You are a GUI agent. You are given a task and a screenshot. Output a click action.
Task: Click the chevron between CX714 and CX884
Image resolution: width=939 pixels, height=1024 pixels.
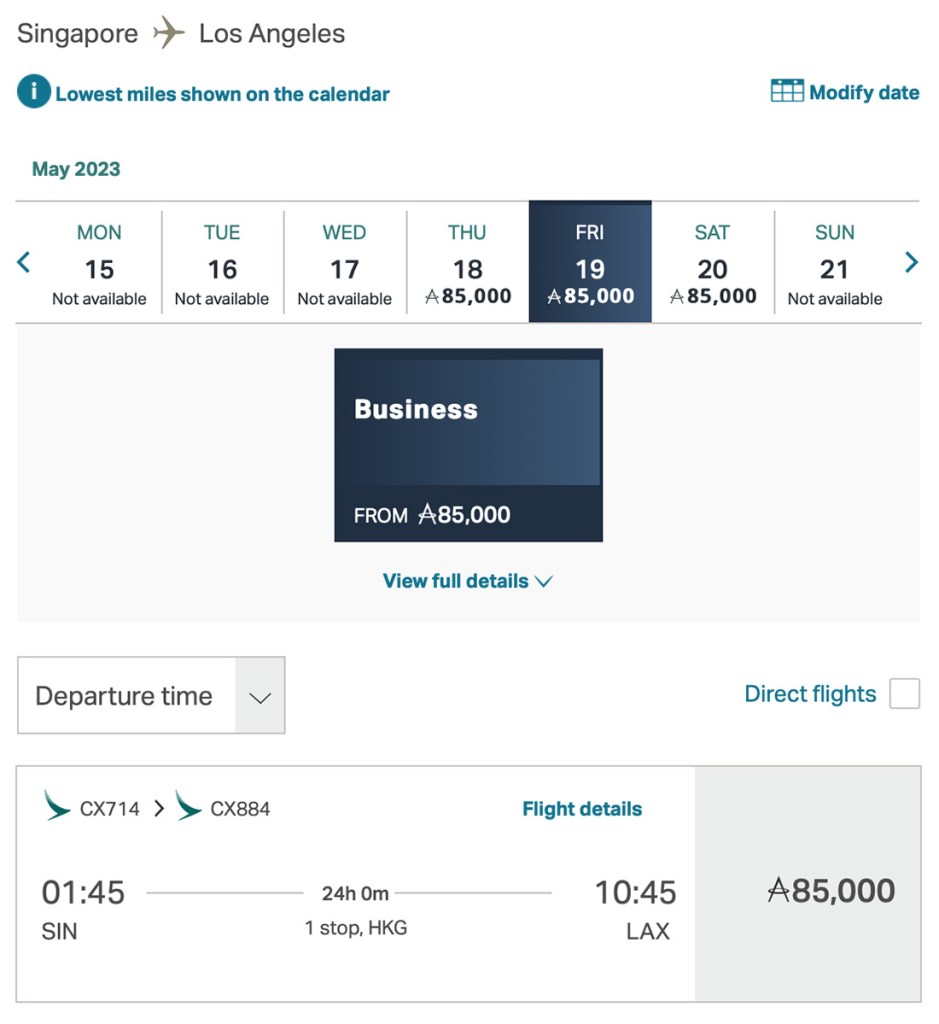(159, 808)
